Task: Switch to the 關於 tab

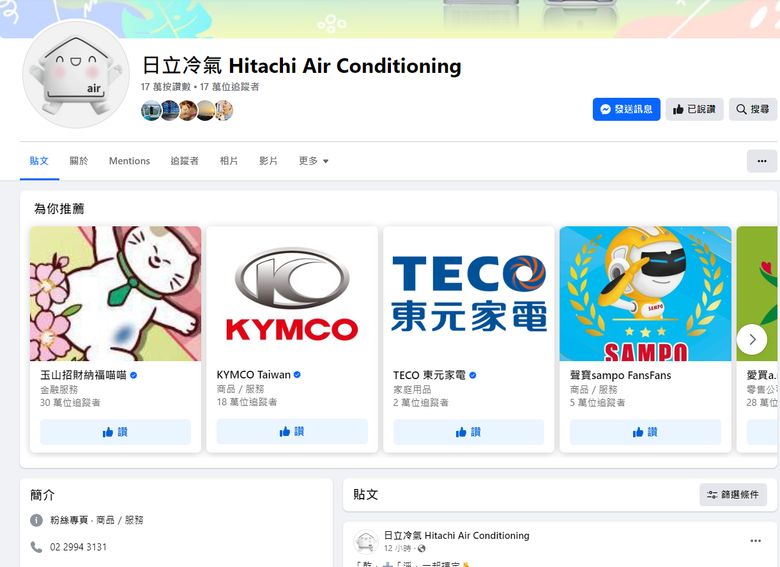Action: pos(79,161)
